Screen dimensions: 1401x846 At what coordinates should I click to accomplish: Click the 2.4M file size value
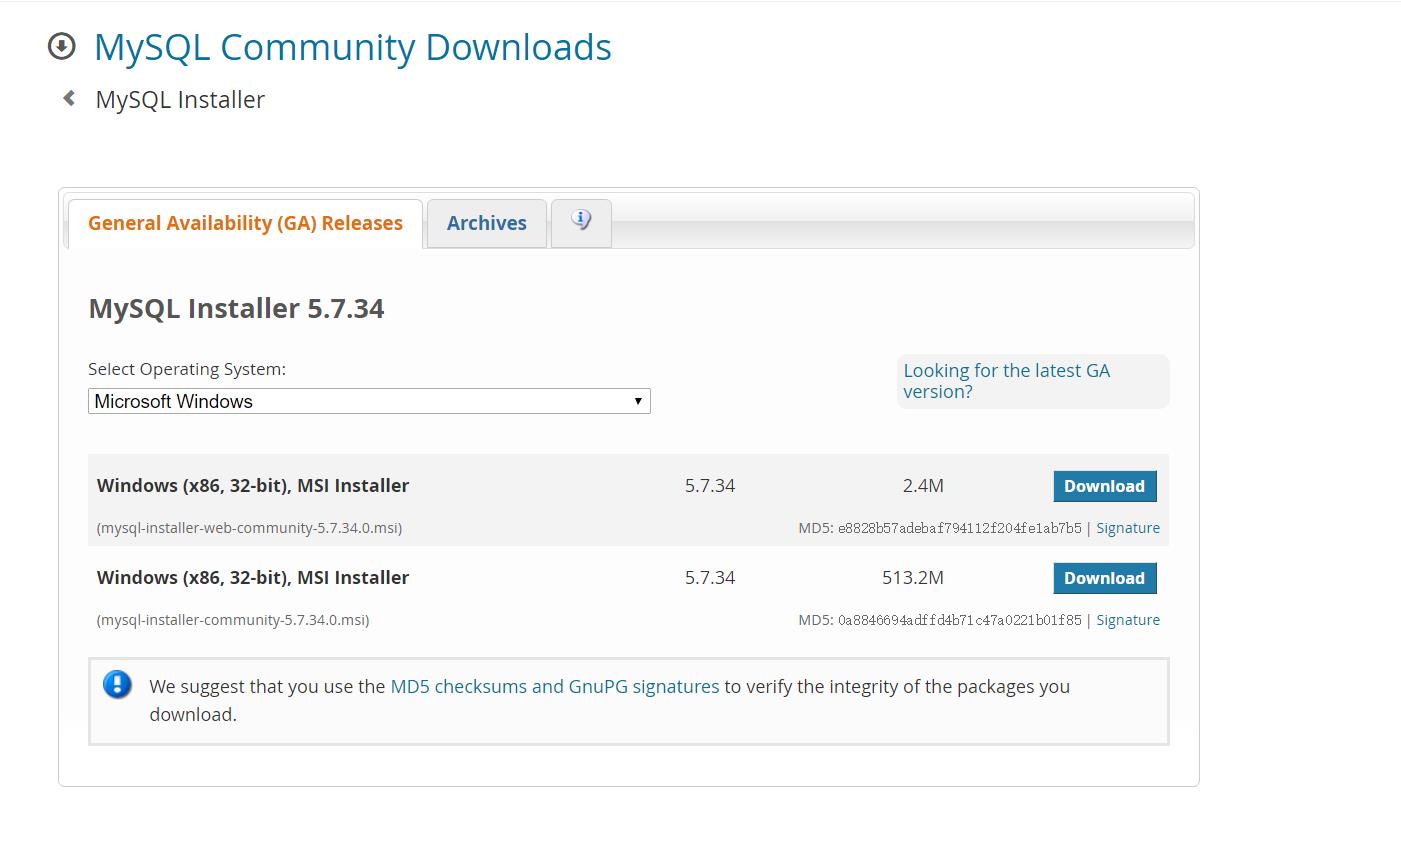[x=923, y=486]
